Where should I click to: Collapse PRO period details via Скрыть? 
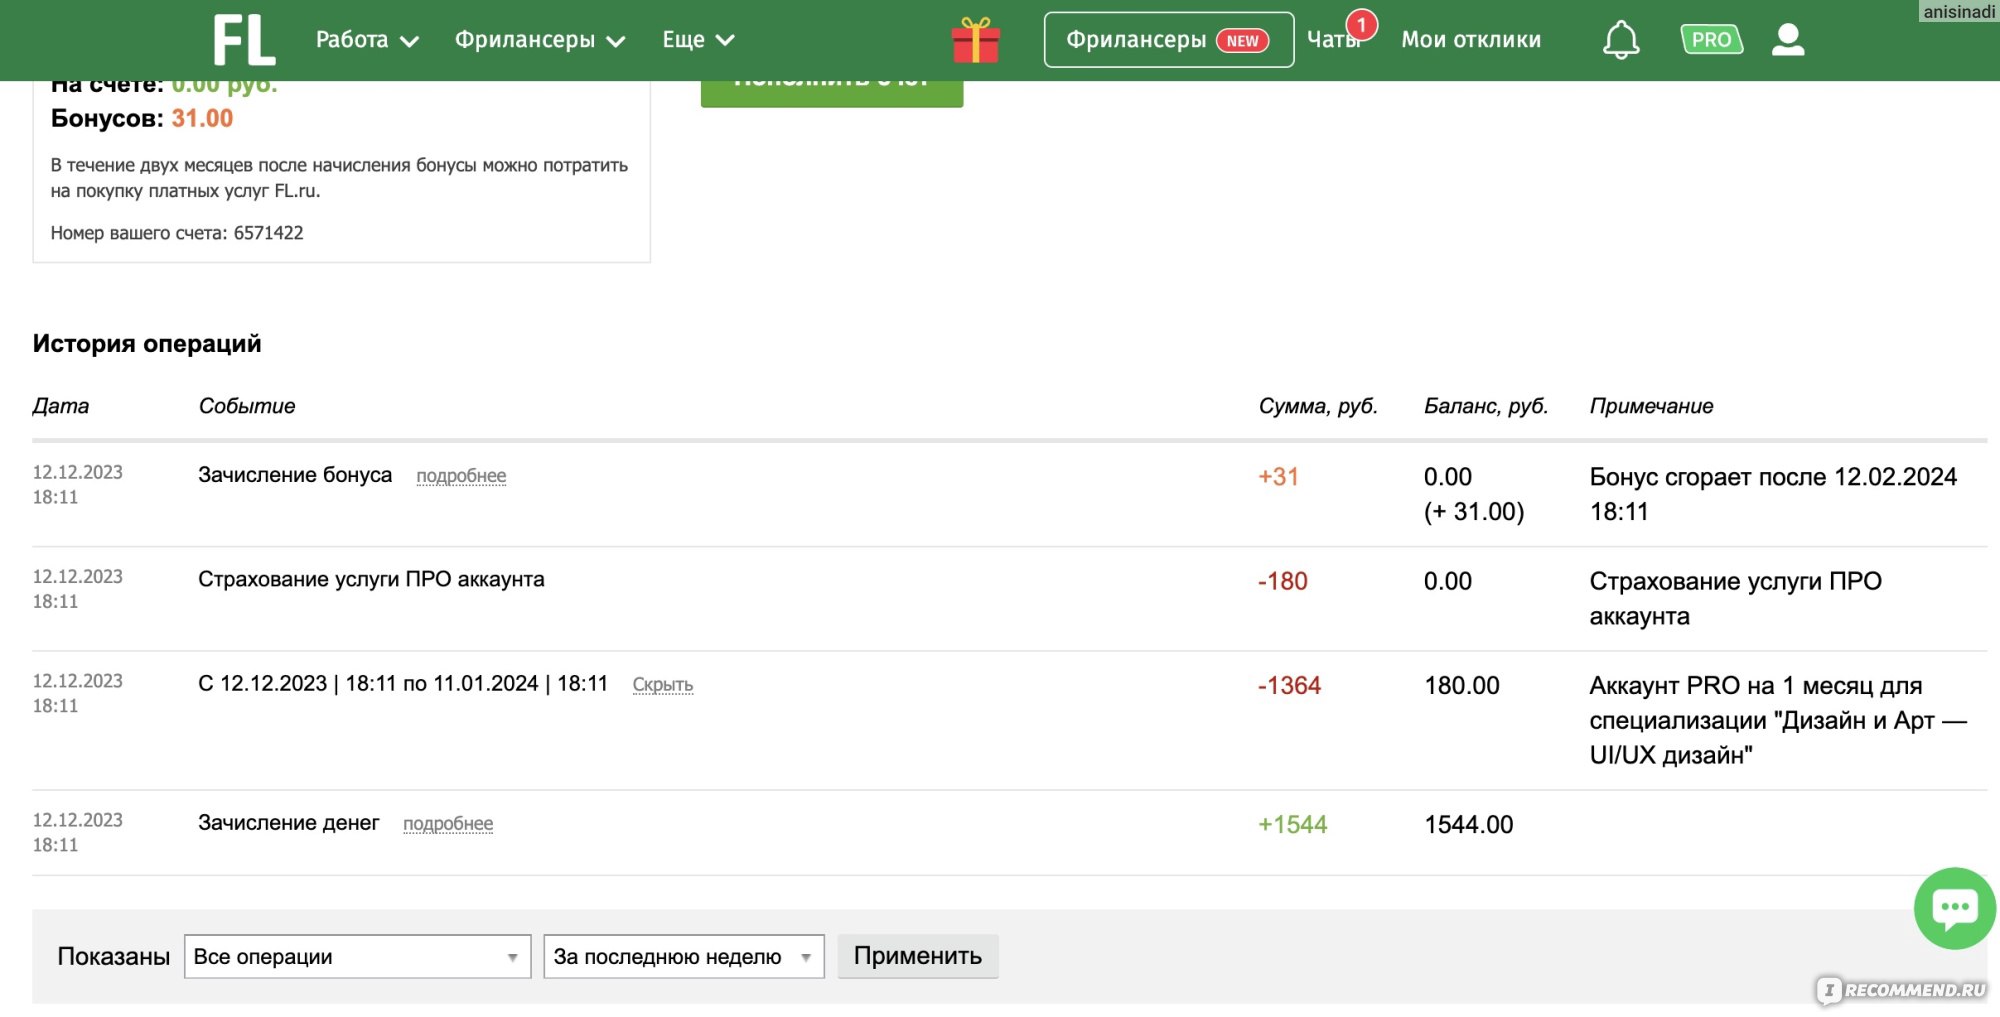point(663,685)
